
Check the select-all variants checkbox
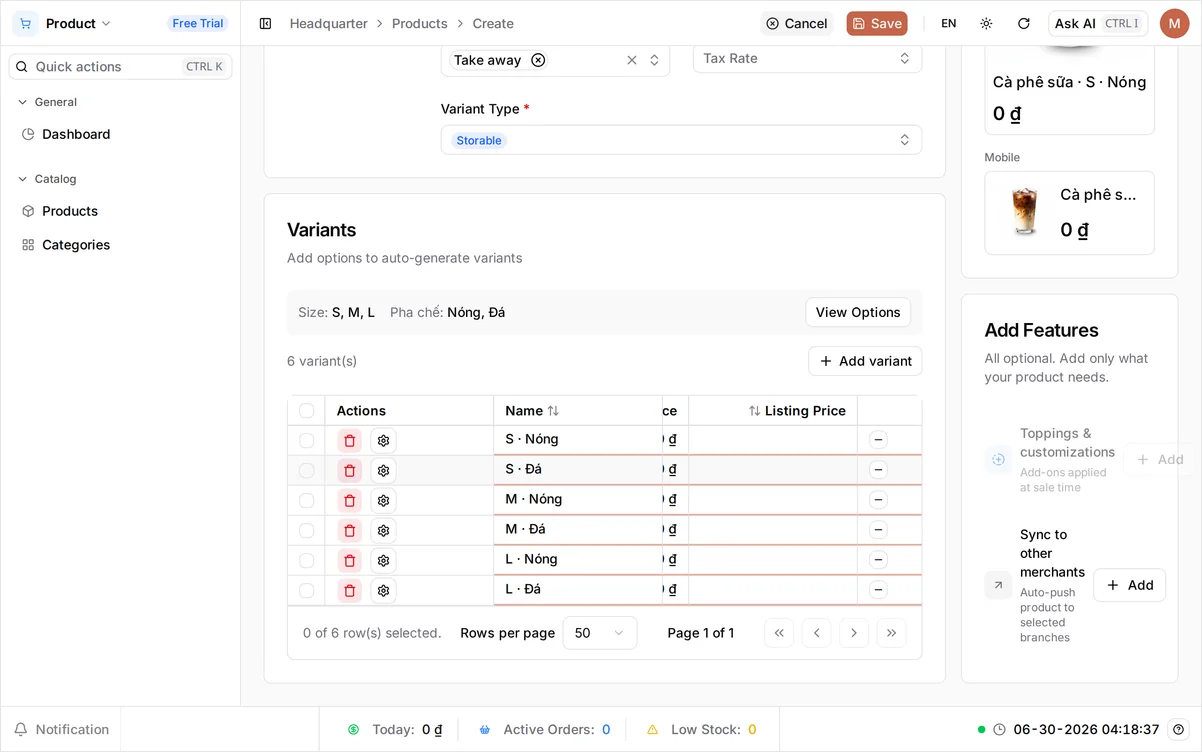pyautogui.click(x=307, y=411)
